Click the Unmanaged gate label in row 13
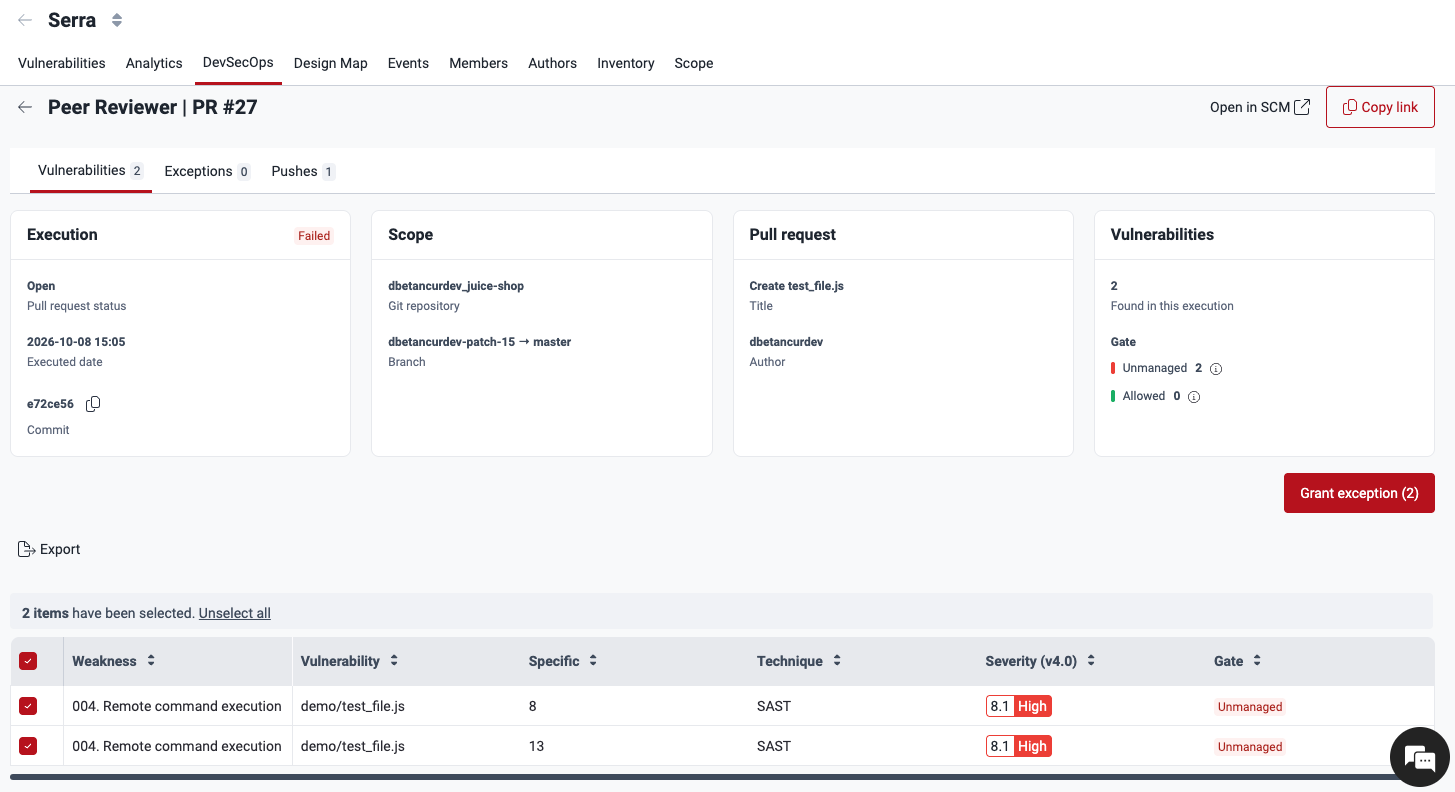 1250,747
